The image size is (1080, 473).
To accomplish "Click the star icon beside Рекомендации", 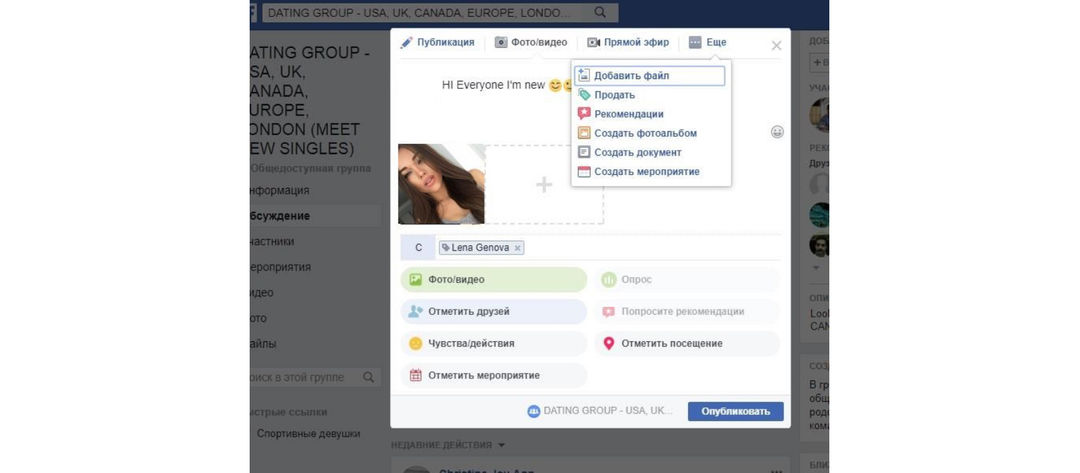I will pos(584,114).
